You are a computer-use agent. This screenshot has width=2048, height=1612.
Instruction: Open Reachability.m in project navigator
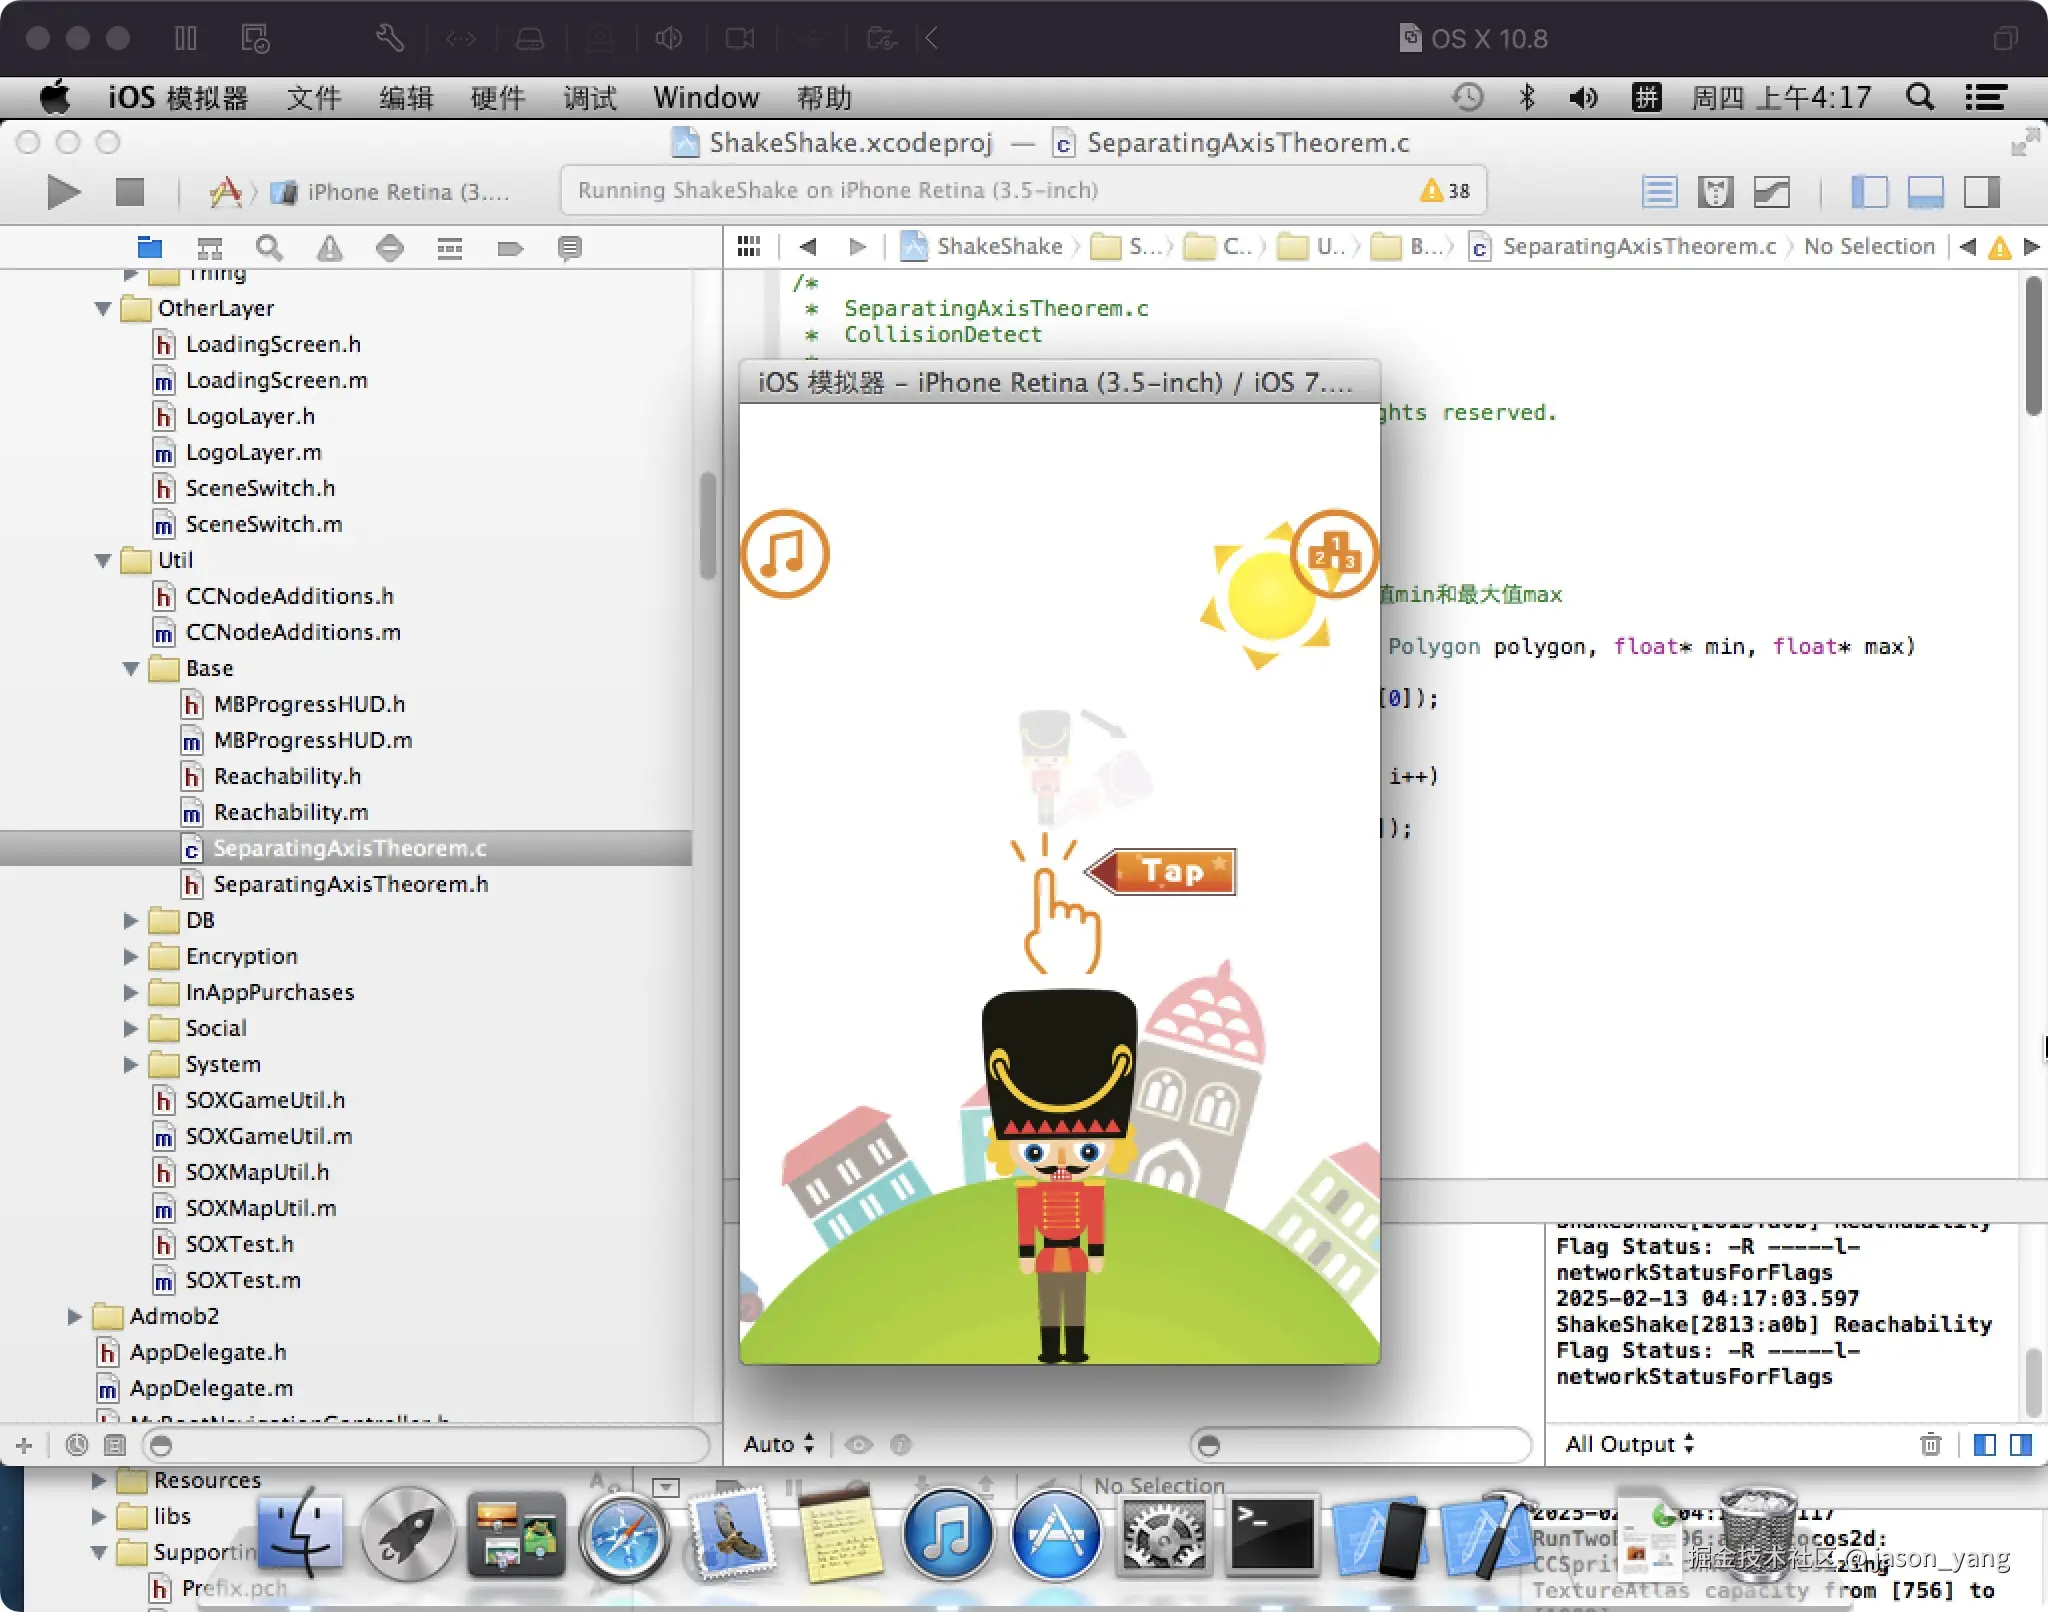point(290,812)
